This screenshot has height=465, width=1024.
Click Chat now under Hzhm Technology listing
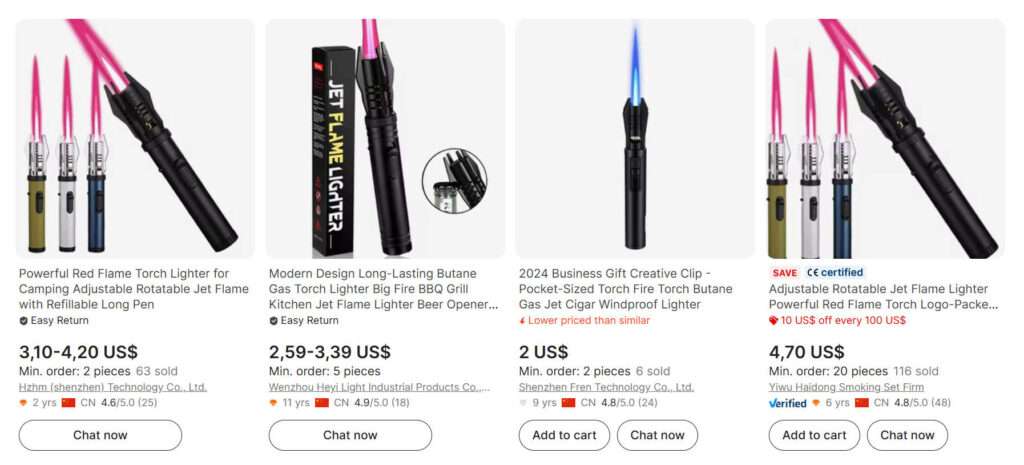point(100,435)
